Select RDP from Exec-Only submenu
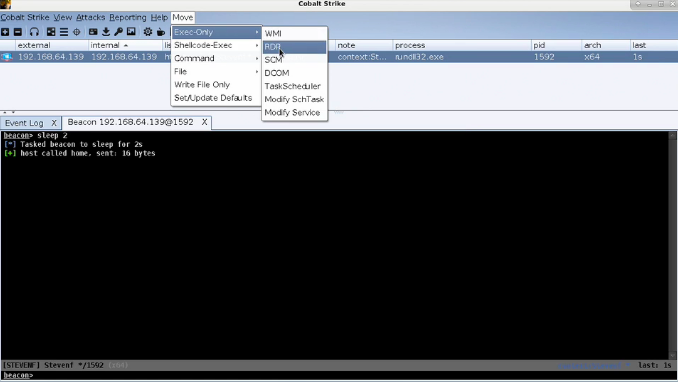The height and width of the screenshot is (382, 678). 294,47
